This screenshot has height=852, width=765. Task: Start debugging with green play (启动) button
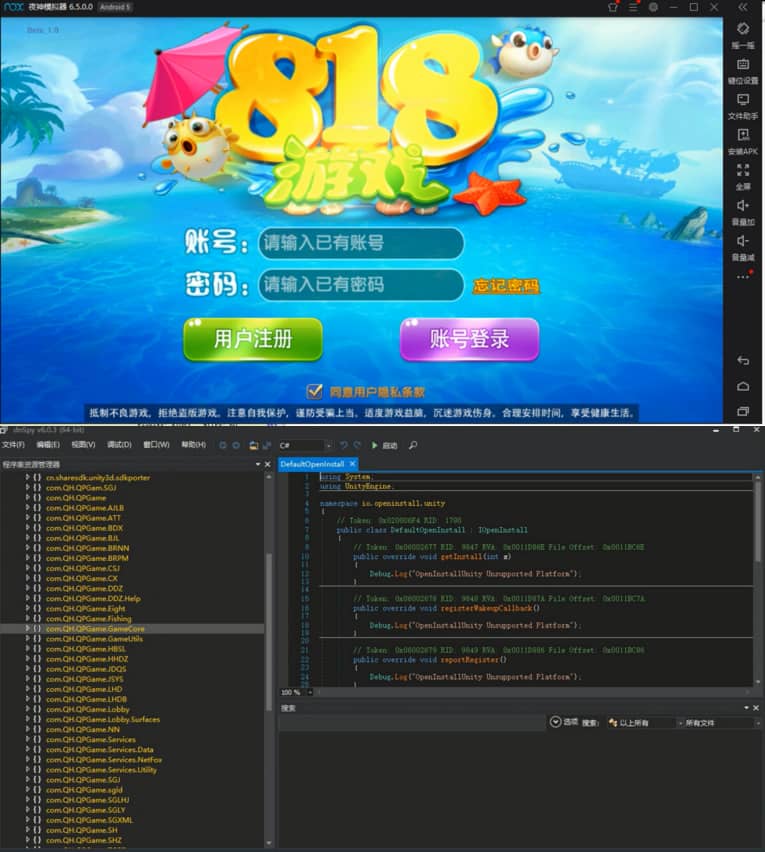384,445
